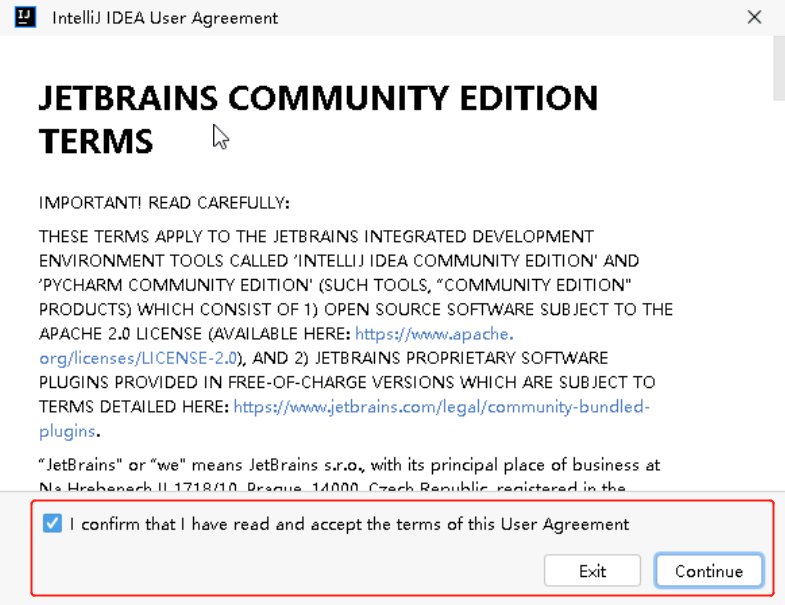Click the IntelliJ IDEA logo icon in title bar
Image resolution: width=785 pixels, height=605 pixels.
25,17
